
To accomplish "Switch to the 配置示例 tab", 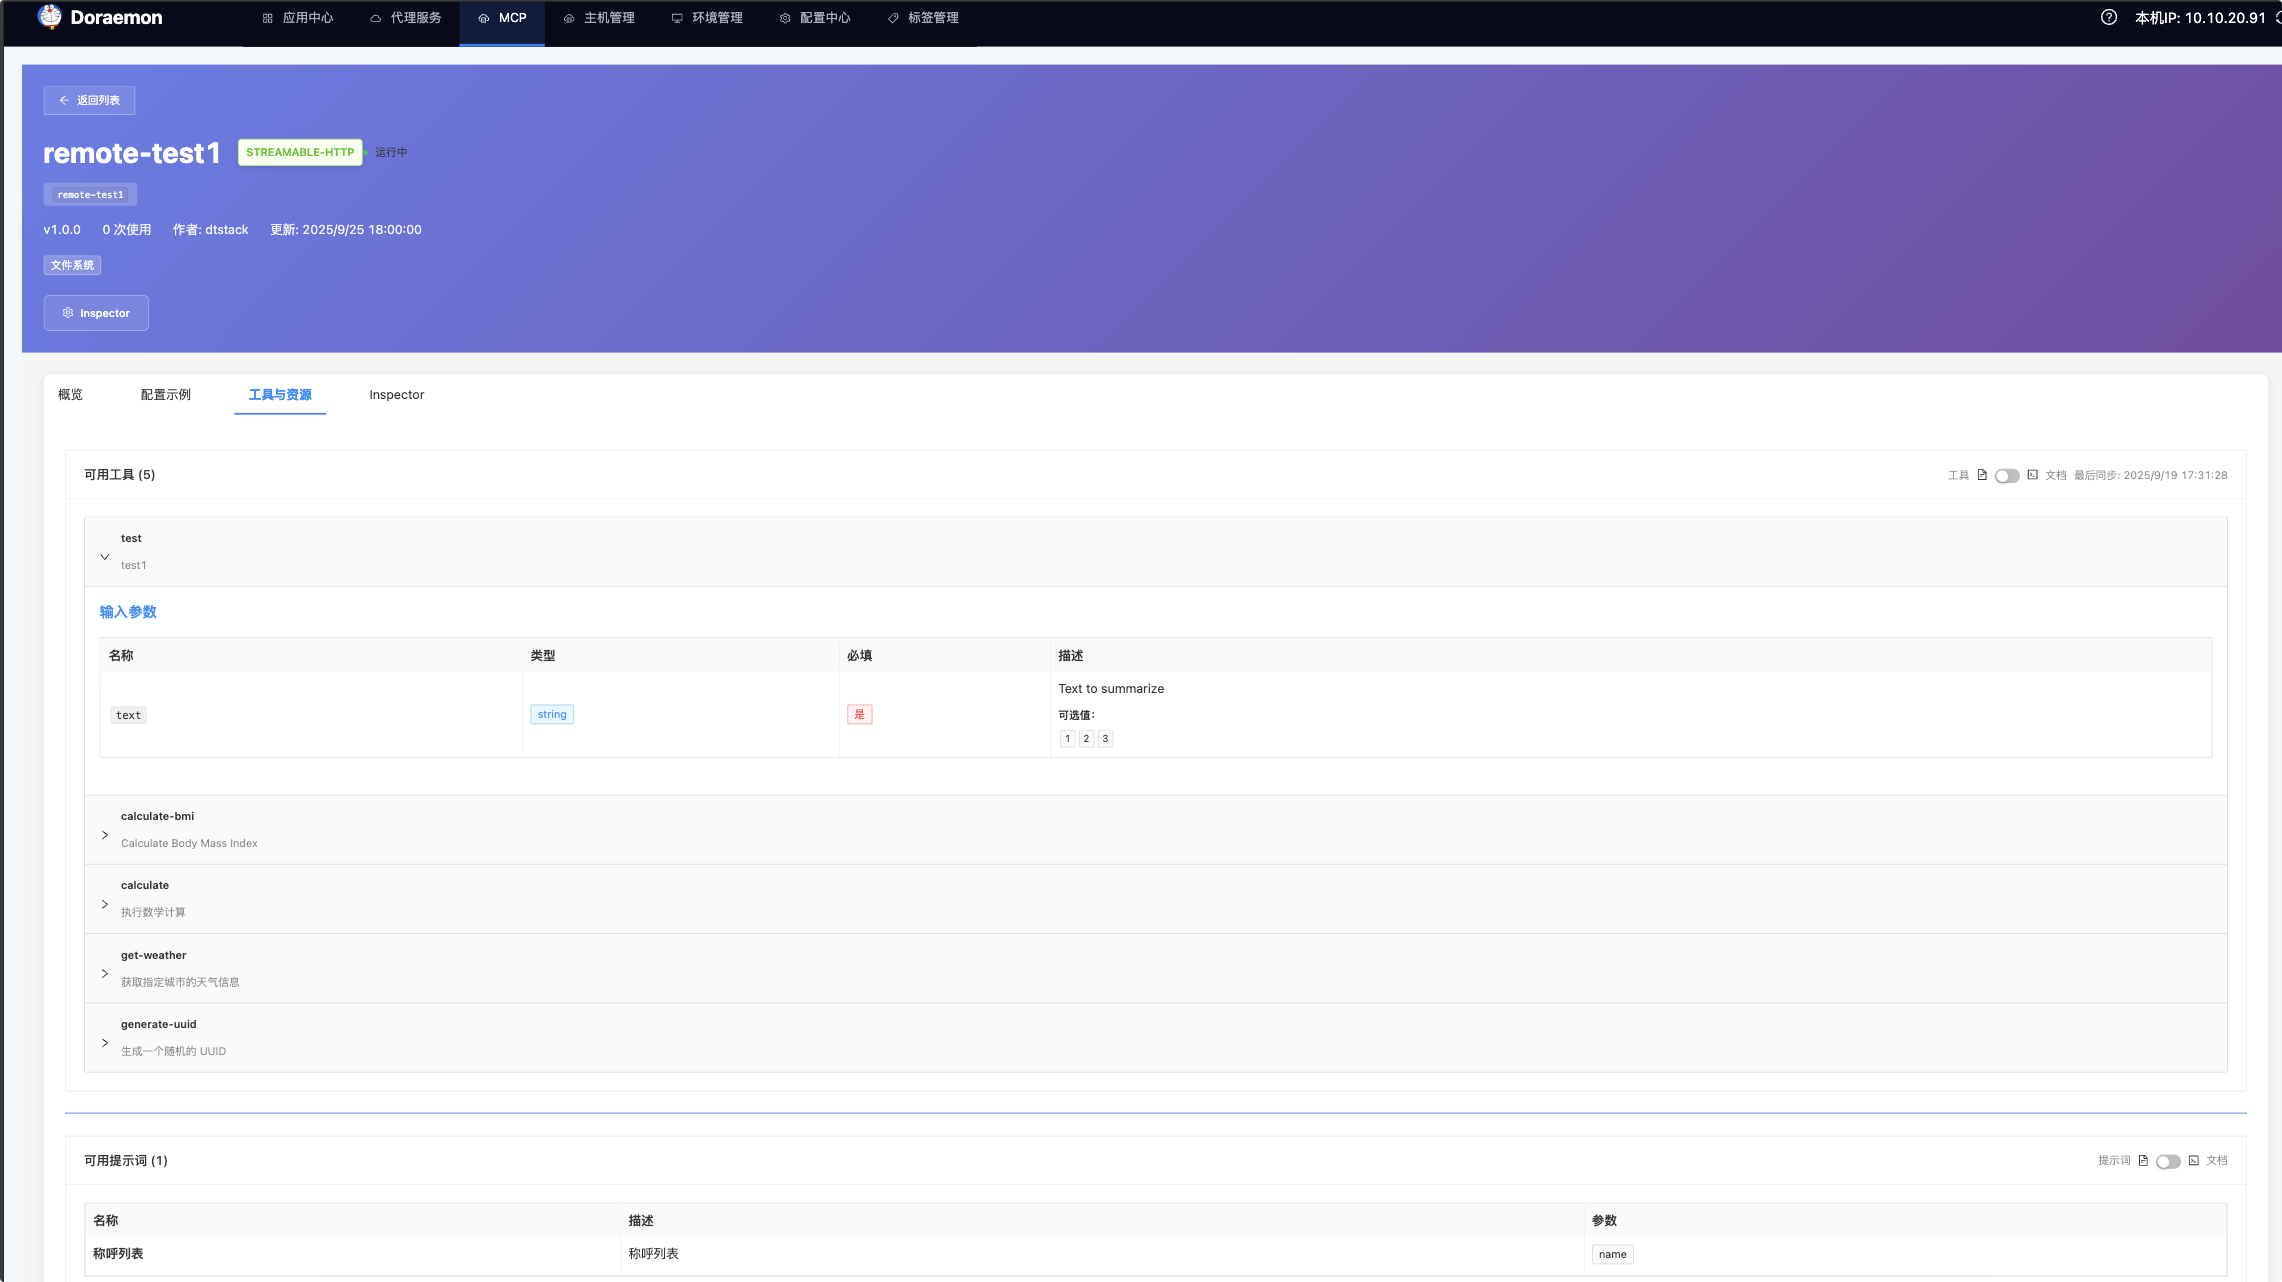I will (x=165, y=395).
